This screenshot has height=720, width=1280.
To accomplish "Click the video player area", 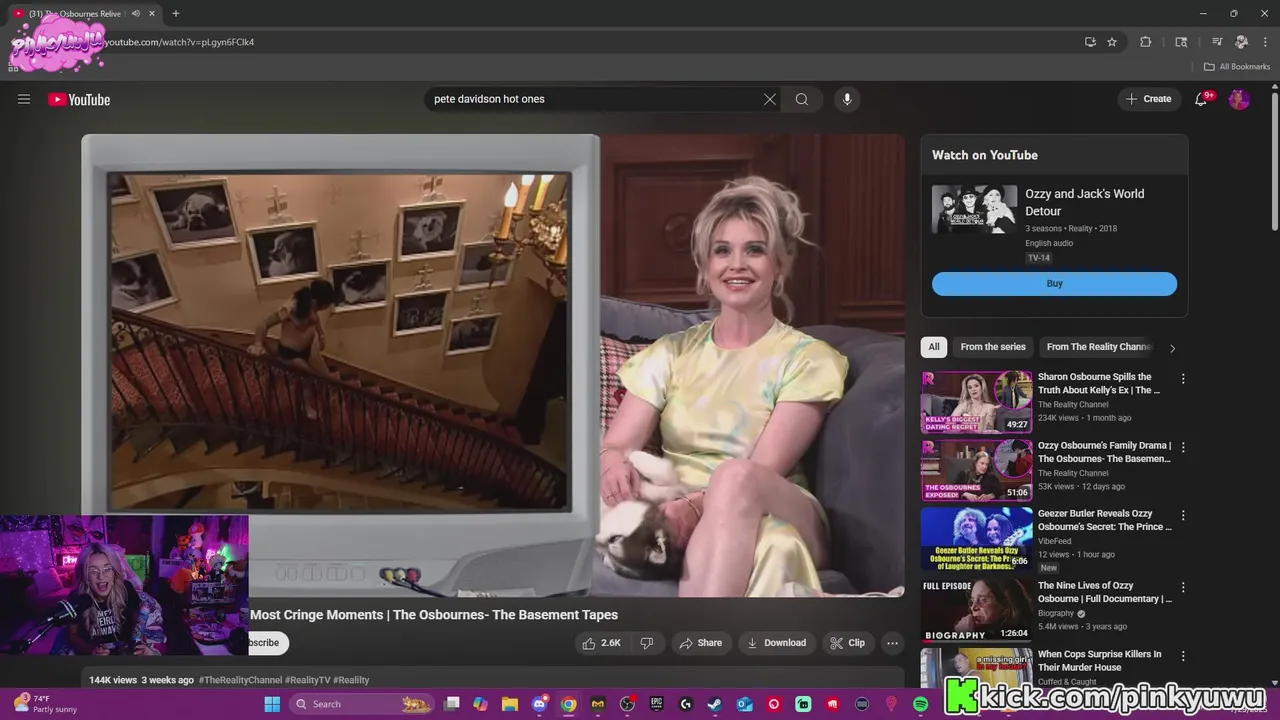I will (x=493, y=365).
